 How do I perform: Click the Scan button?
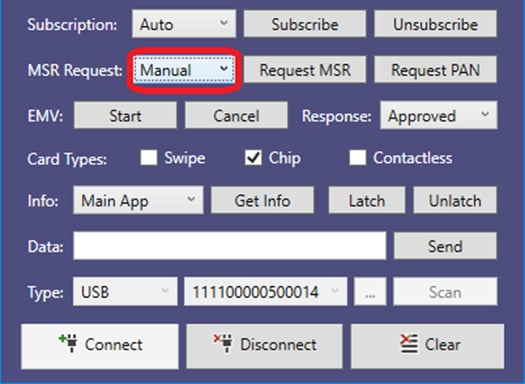[x=445, y=292]
